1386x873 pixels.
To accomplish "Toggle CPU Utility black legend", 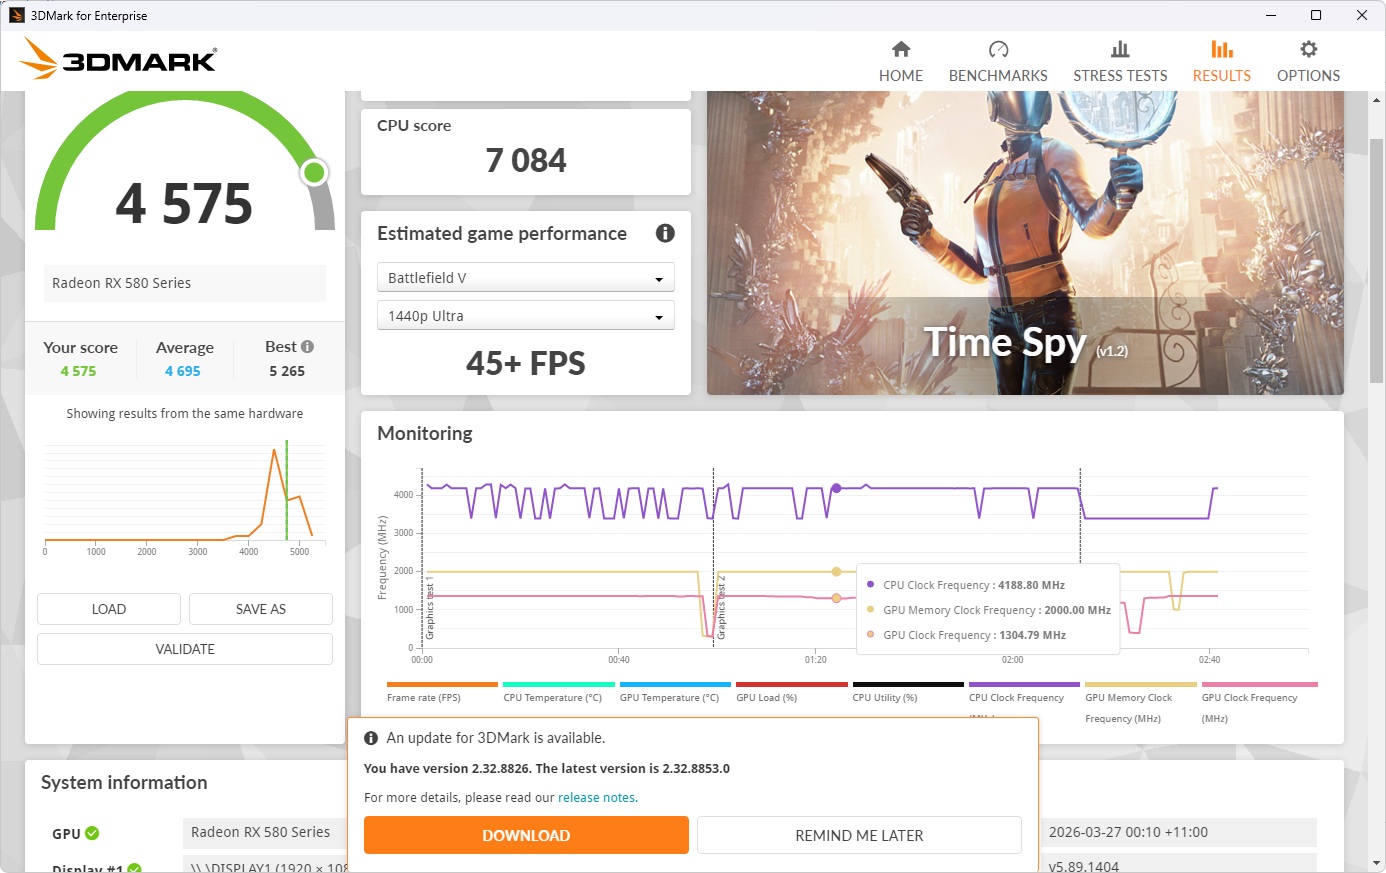I will coord(908,685).
